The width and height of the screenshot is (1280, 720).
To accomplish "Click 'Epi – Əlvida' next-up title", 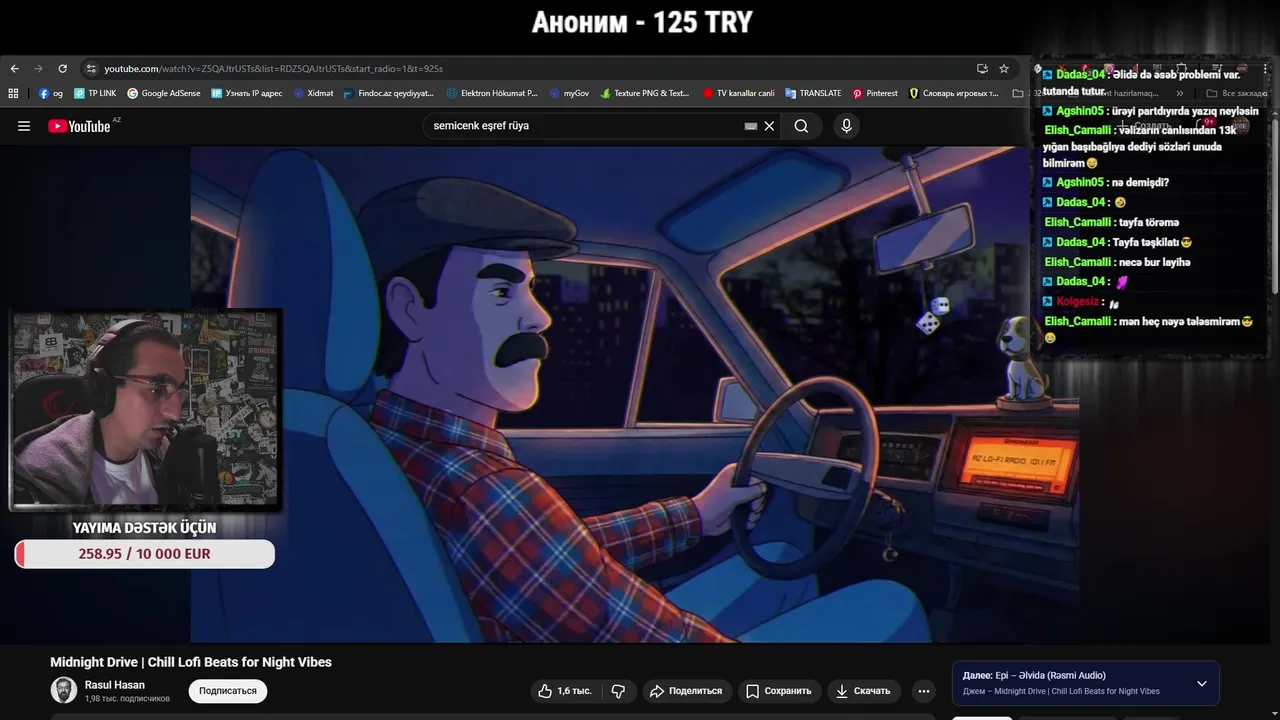I will tap(1051, 675).
